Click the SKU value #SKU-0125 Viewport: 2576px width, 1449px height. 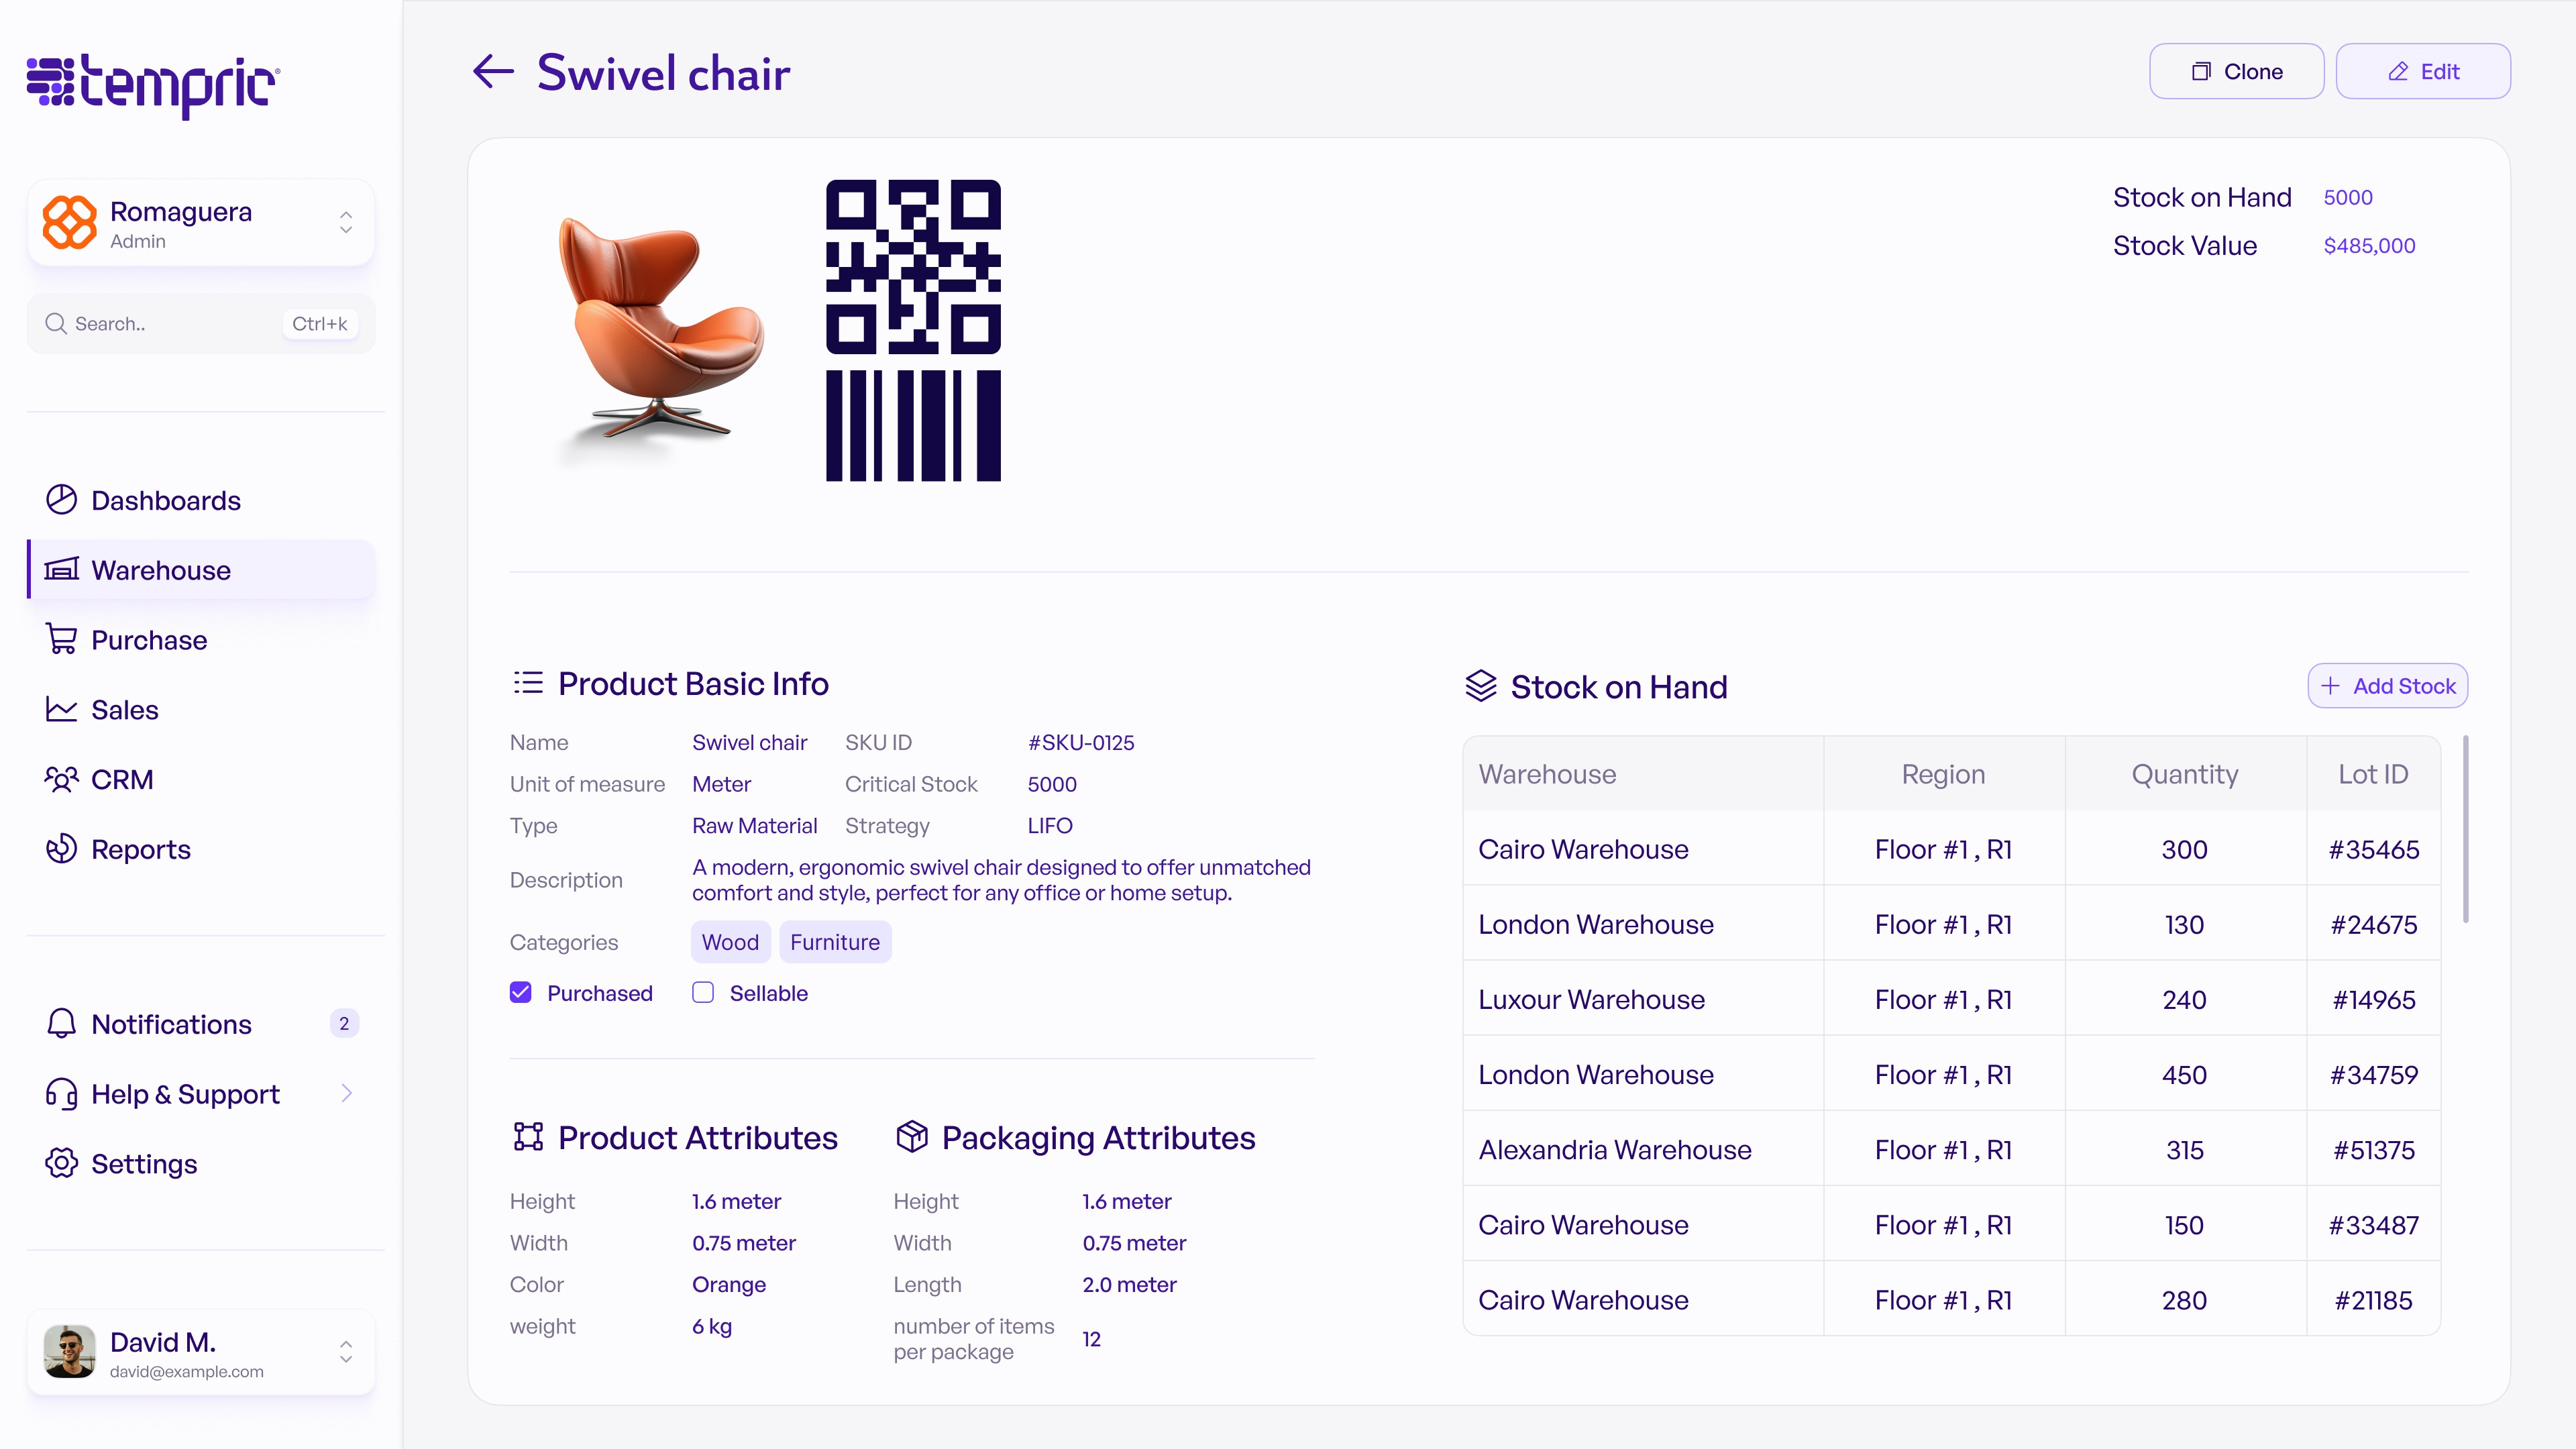coord(1081,742)
